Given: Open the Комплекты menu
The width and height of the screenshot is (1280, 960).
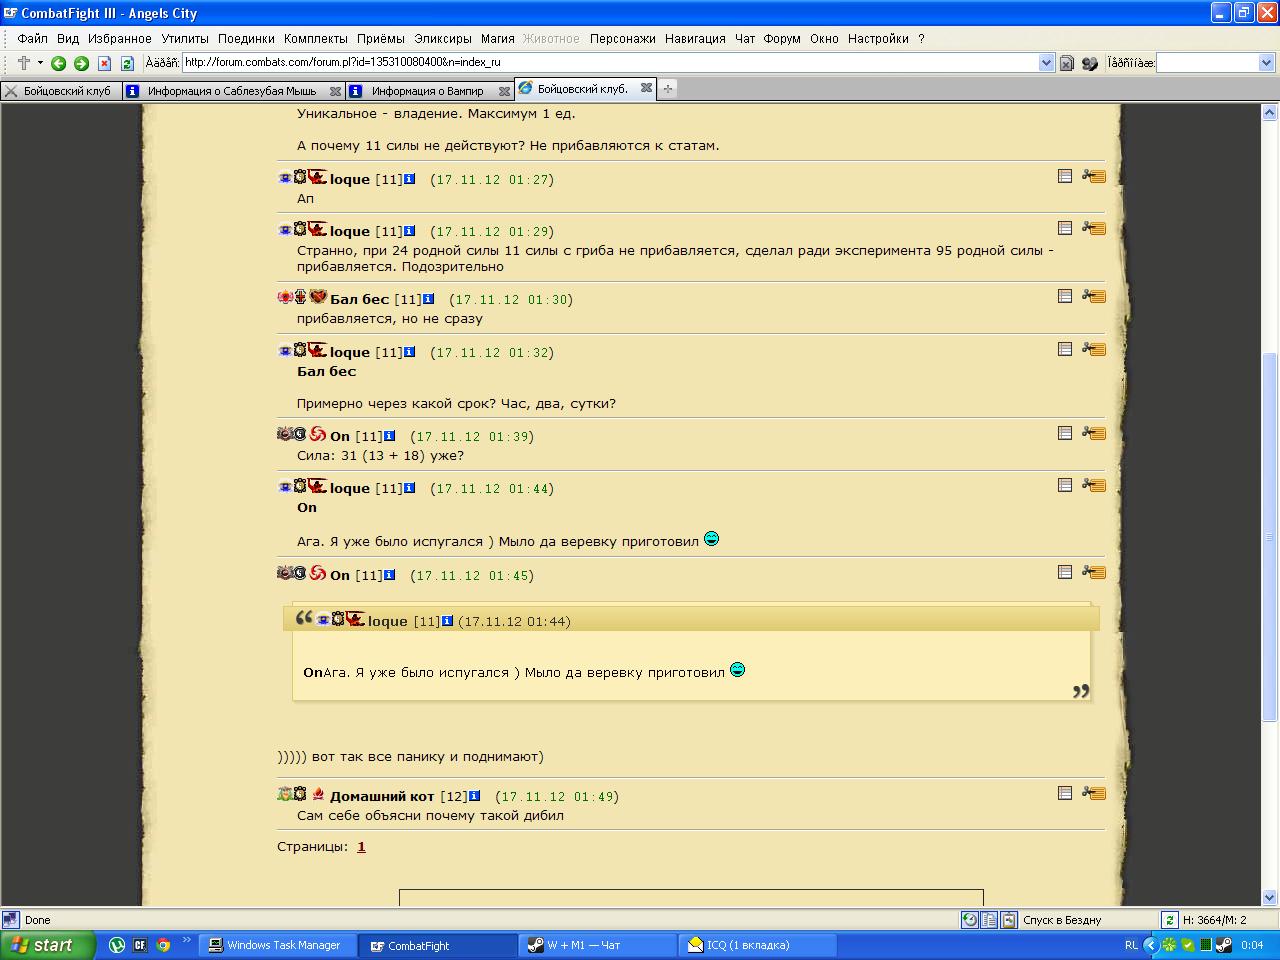Looking at the screenshot, I should coord(315,39).
